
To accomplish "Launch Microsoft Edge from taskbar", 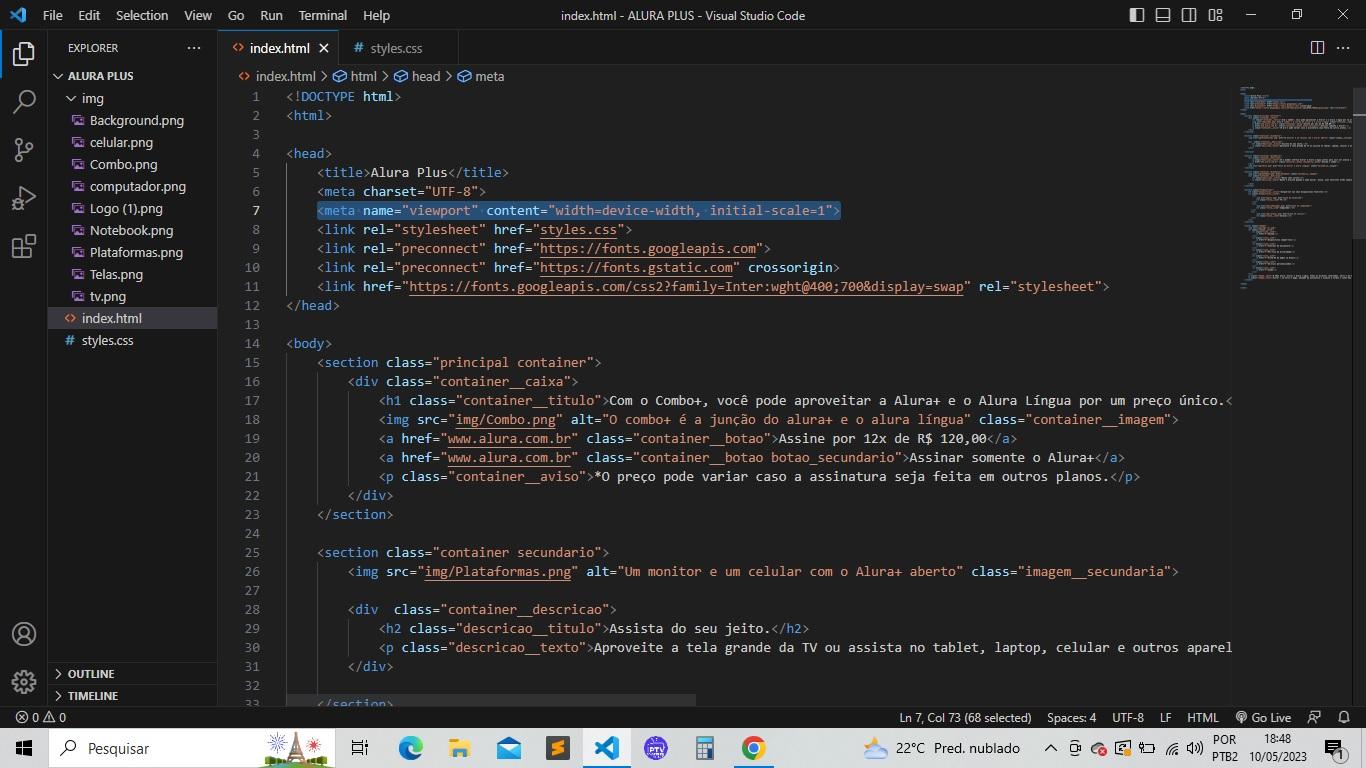I will (x=410, y=748).
